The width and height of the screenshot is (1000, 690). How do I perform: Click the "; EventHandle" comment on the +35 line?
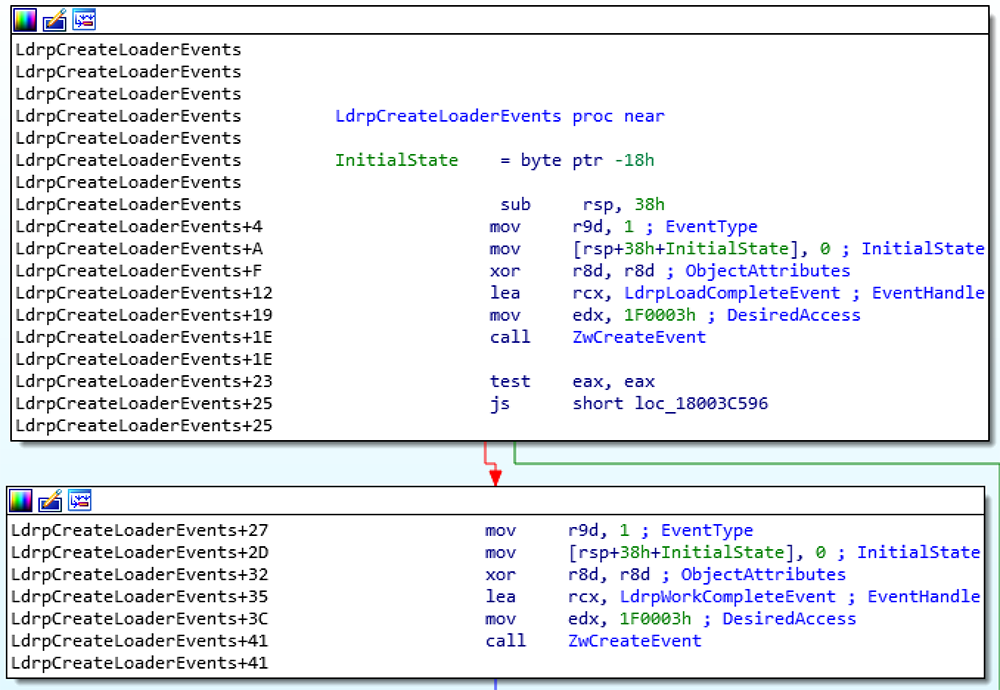[x=914, y=597]
